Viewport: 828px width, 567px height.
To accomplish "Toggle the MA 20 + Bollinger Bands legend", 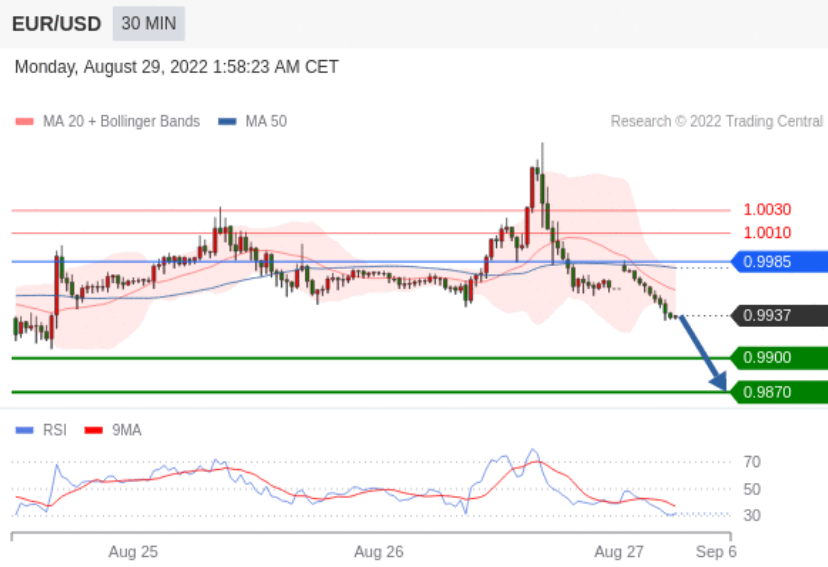I will click(x=108, y=121).
